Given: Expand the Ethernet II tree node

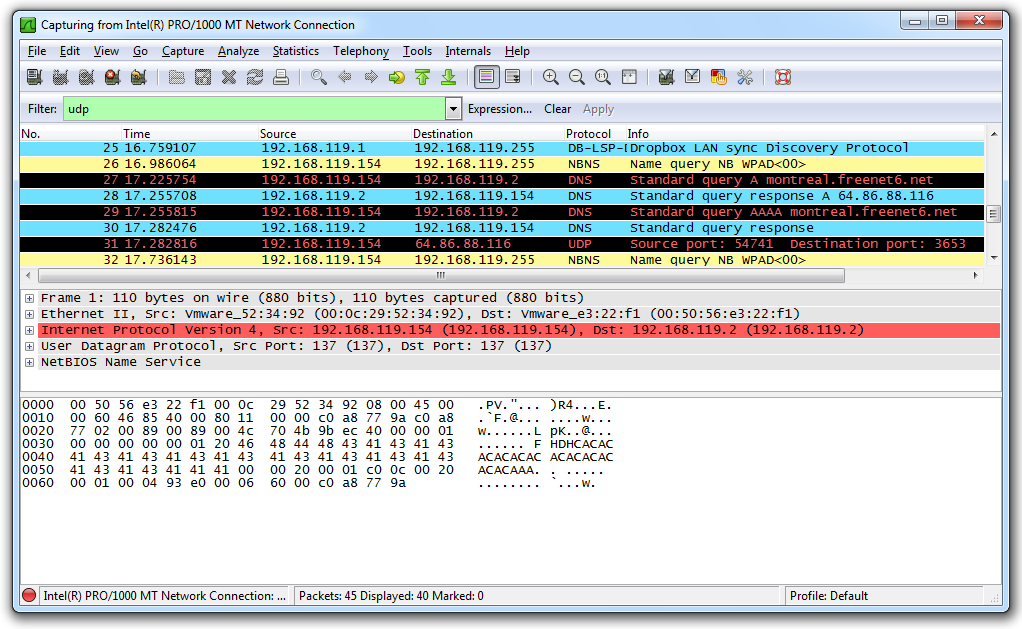Looking at the screenshot, I should 30,314.
